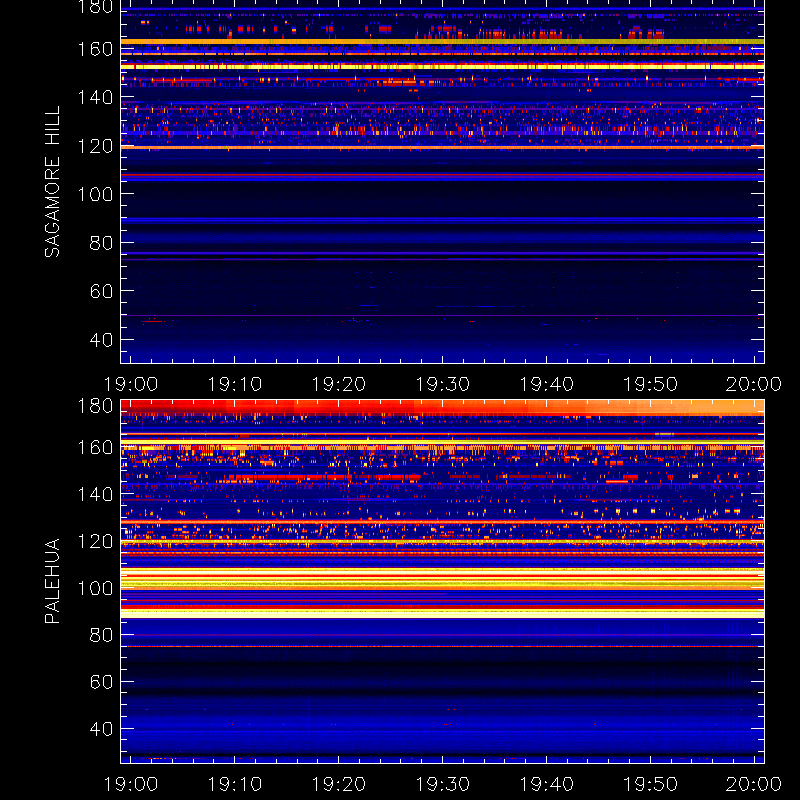Click the 19:20 time label under the Sagamore Hill plot
Image resolution: width=800 pixels, height=800 pixels.
(339, 384)
